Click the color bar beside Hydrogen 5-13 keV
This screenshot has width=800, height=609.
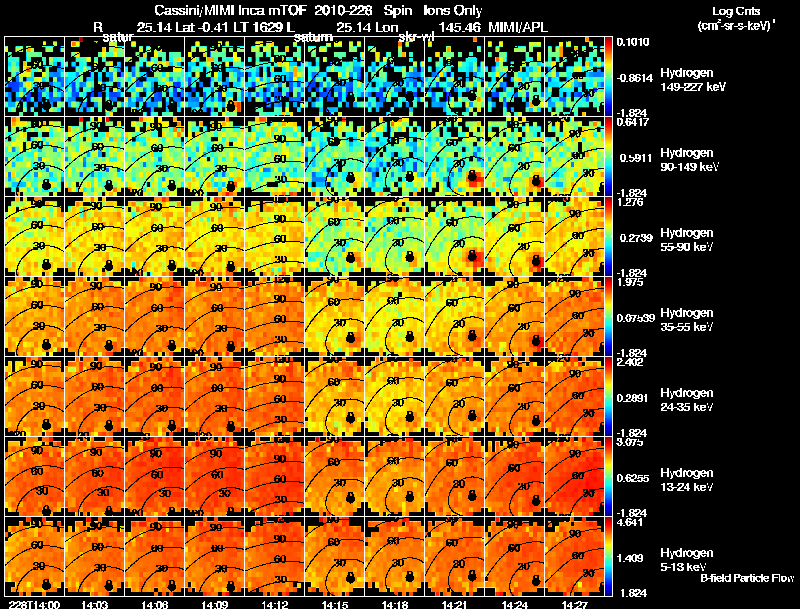point(609,557)
